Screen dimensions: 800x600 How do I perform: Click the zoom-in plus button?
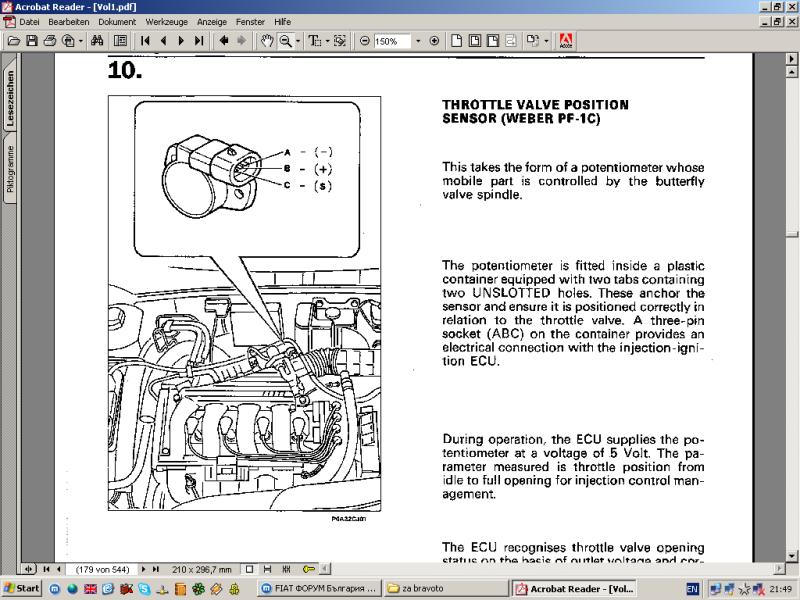point(433,41)
